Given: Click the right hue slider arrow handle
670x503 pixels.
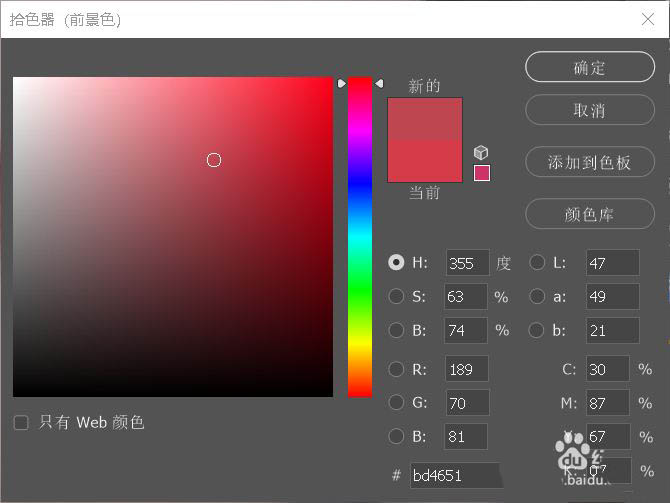Looking at the screenshot, I should 379,83.
